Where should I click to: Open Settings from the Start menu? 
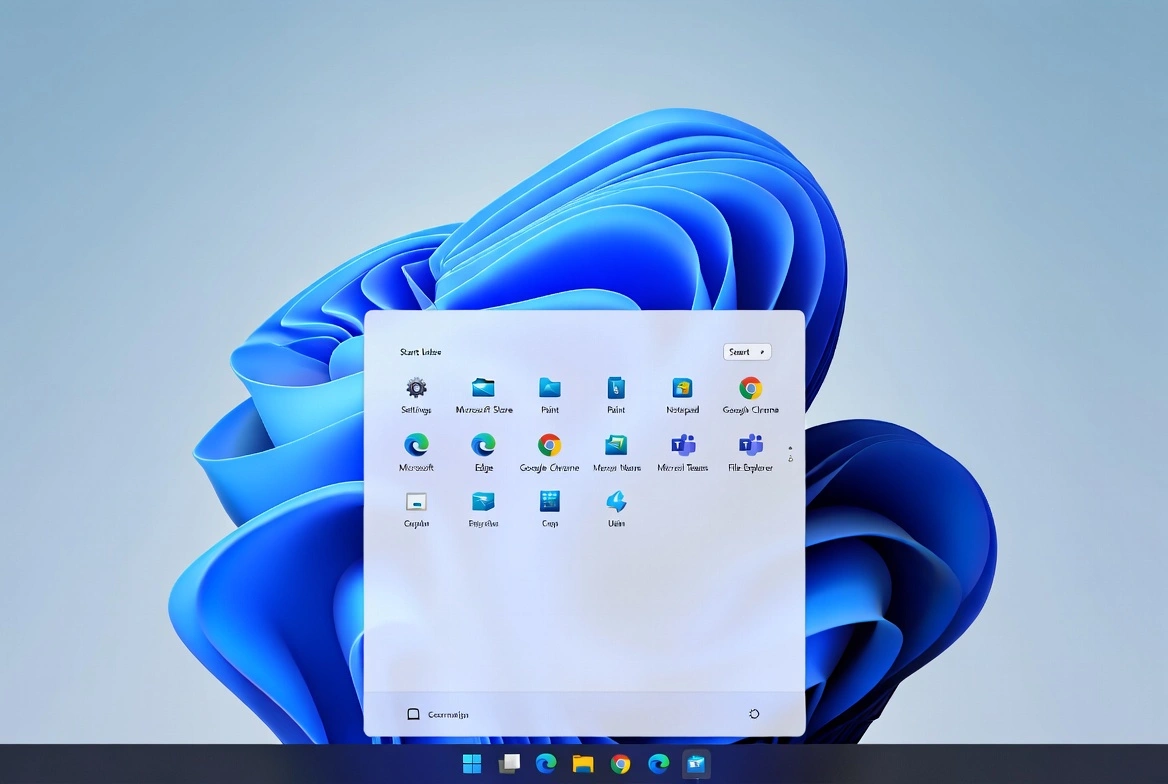[415, 390]
